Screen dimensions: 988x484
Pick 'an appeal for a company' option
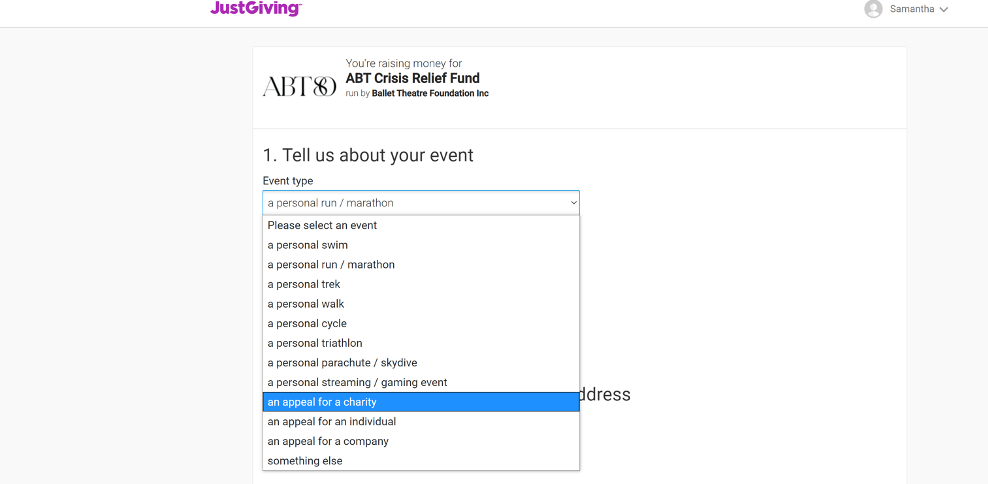tap(421, 441)
